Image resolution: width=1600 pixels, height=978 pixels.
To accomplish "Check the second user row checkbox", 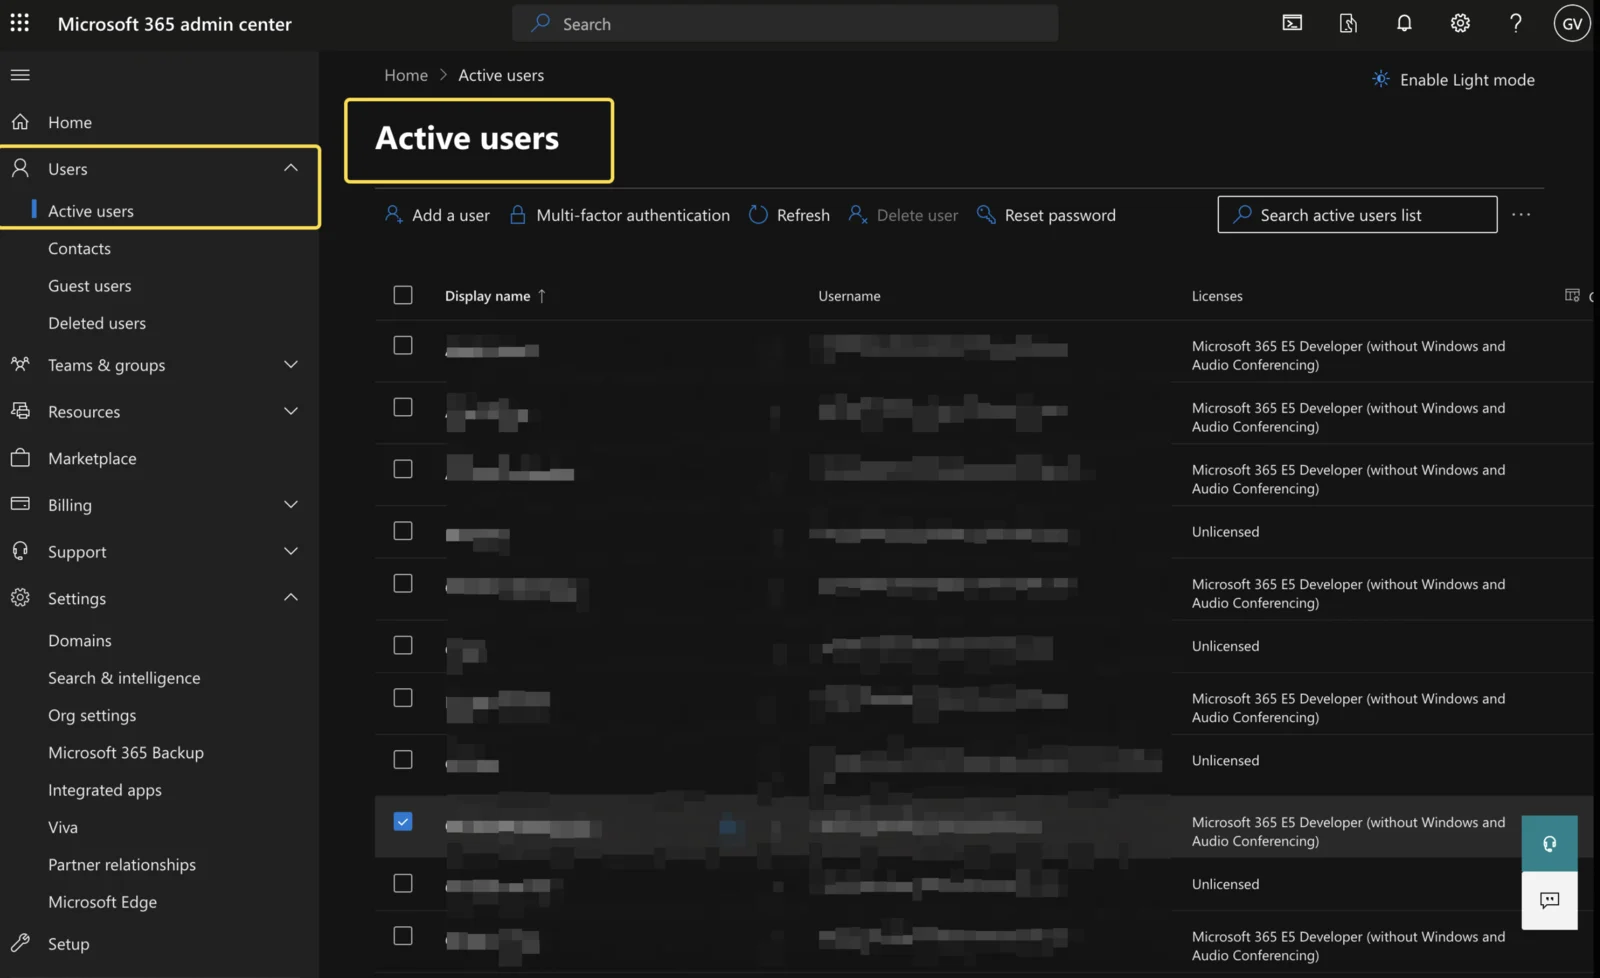I will pos(403,407).
